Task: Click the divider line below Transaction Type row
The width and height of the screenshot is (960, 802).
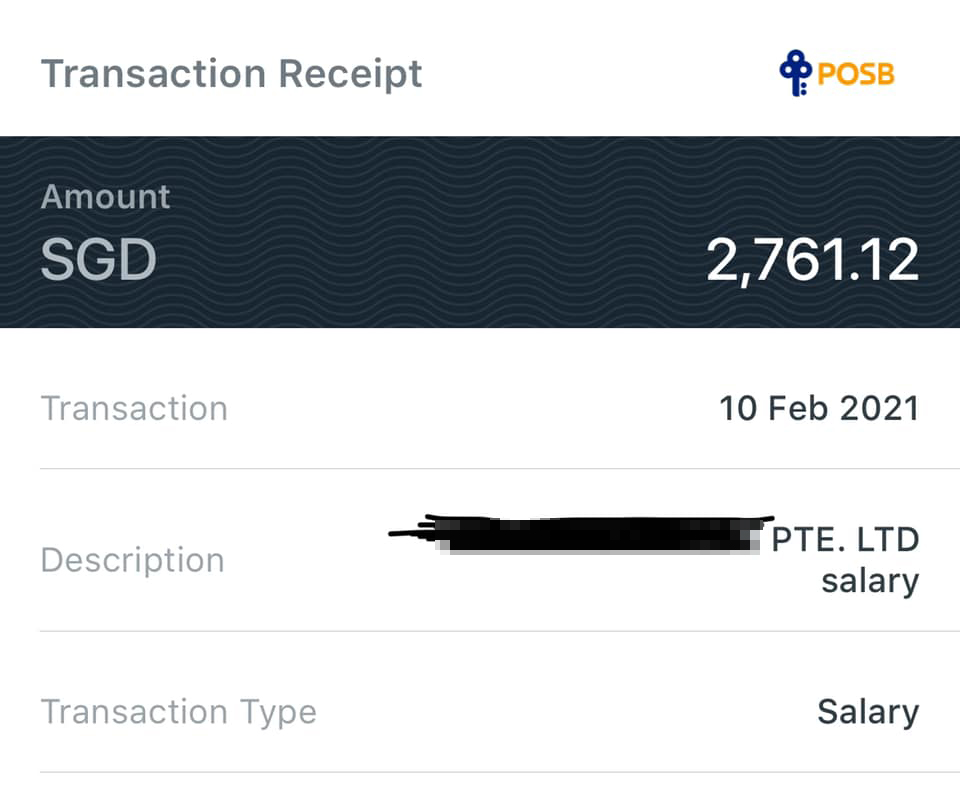Action: 480,772
